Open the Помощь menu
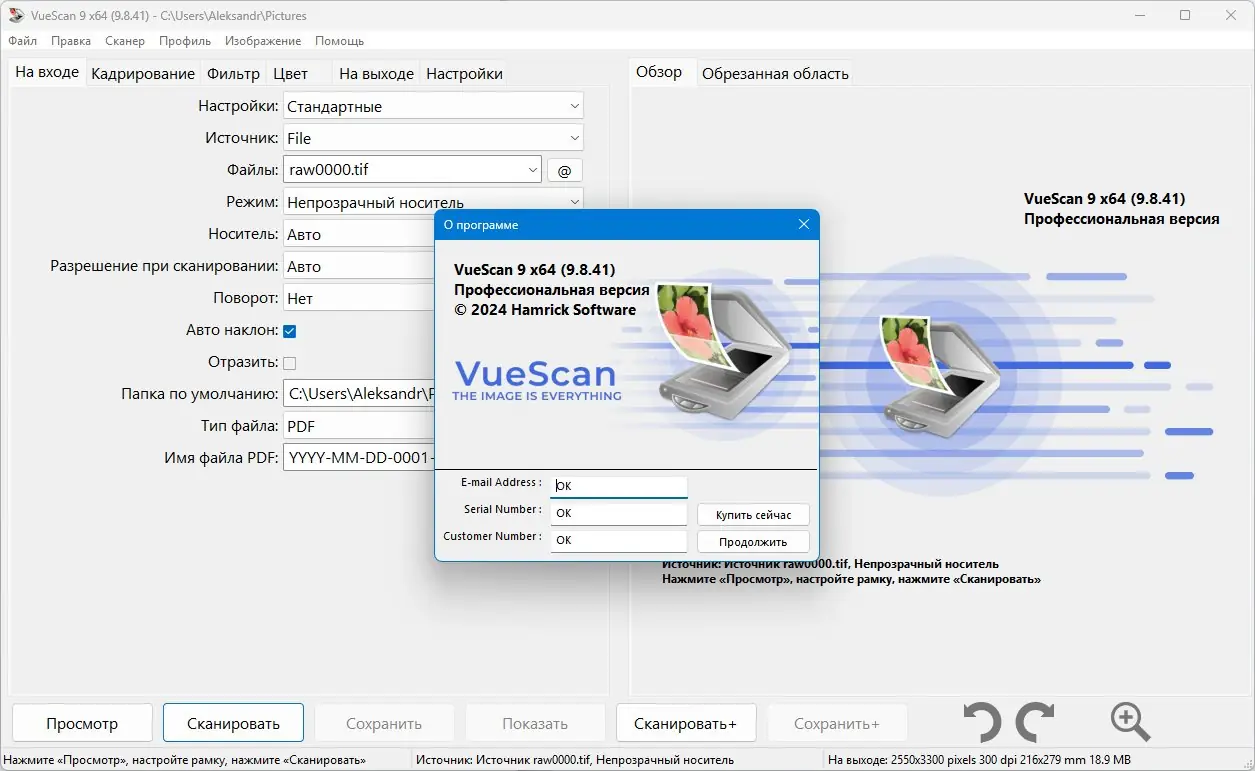Image resolution: width=1255 pixels, height=771 pixels. [340, 41]
